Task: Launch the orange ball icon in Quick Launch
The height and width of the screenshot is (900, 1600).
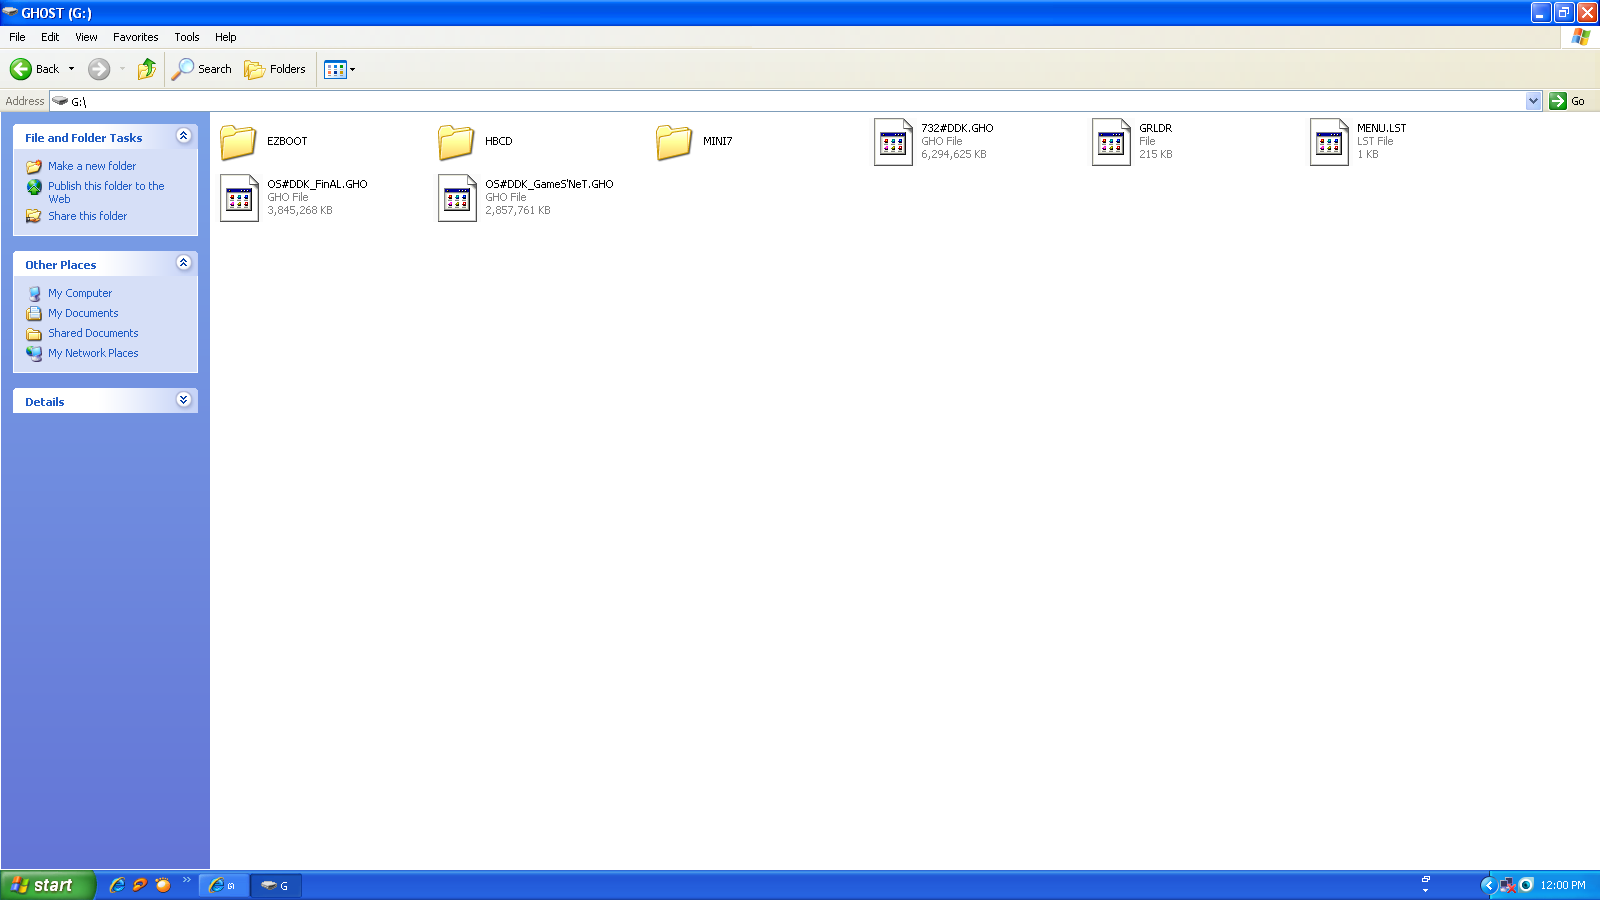Action: [x=163, y=885]
